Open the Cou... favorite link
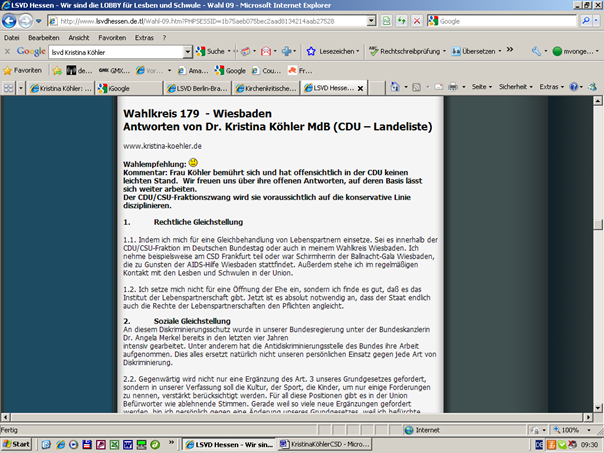The image size is (604, 453). pos(266,70)
